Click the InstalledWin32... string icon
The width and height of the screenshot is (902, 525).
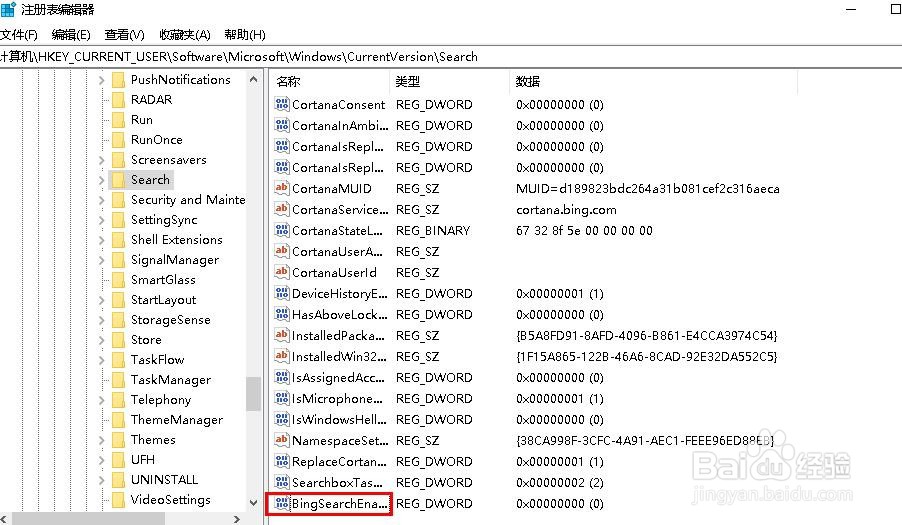click(282, 356)
